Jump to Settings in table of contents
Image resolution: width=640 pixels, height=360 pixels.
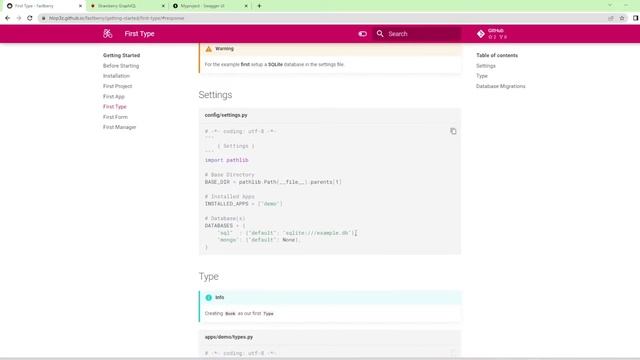coord(486,66)
